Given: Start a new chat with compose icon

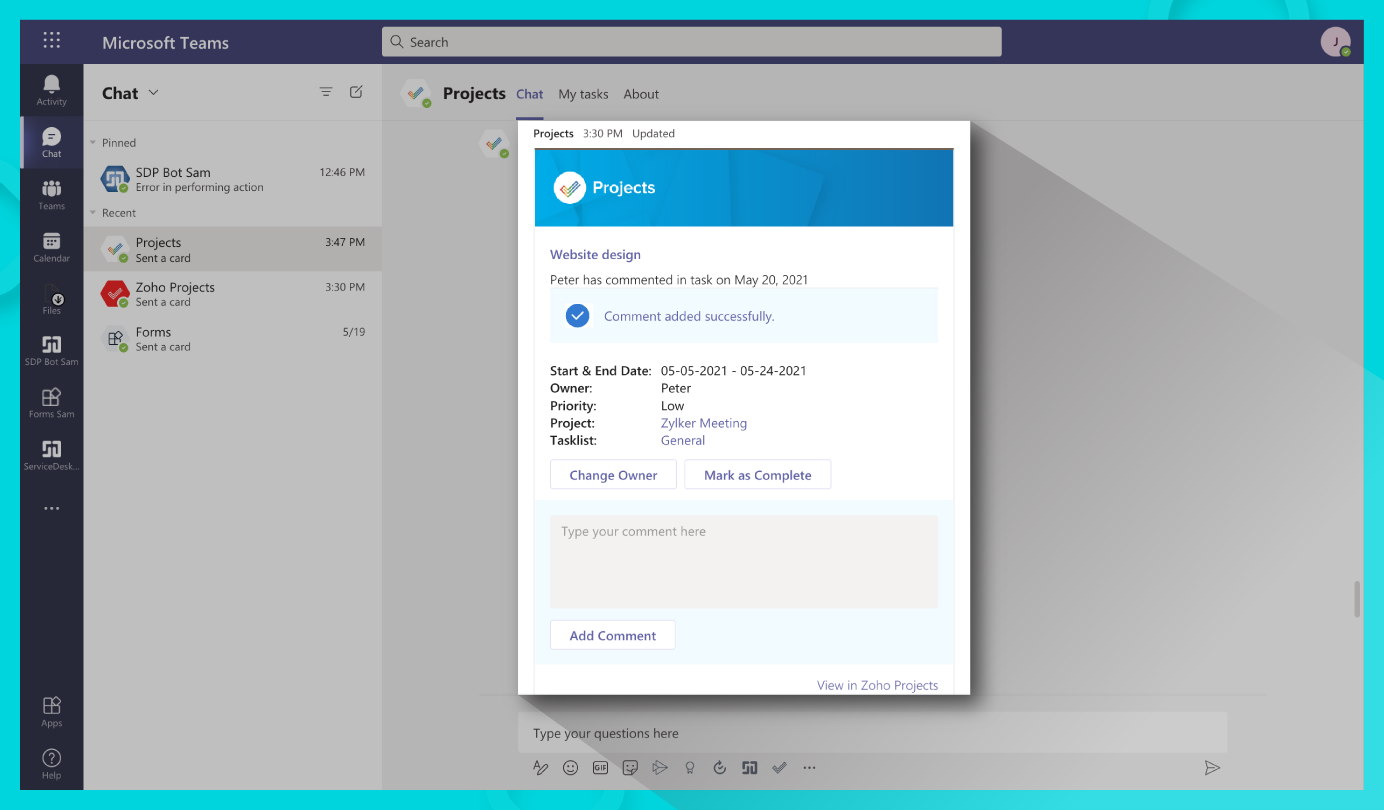Looking at the screenshot, I should [x=356, y=92].
